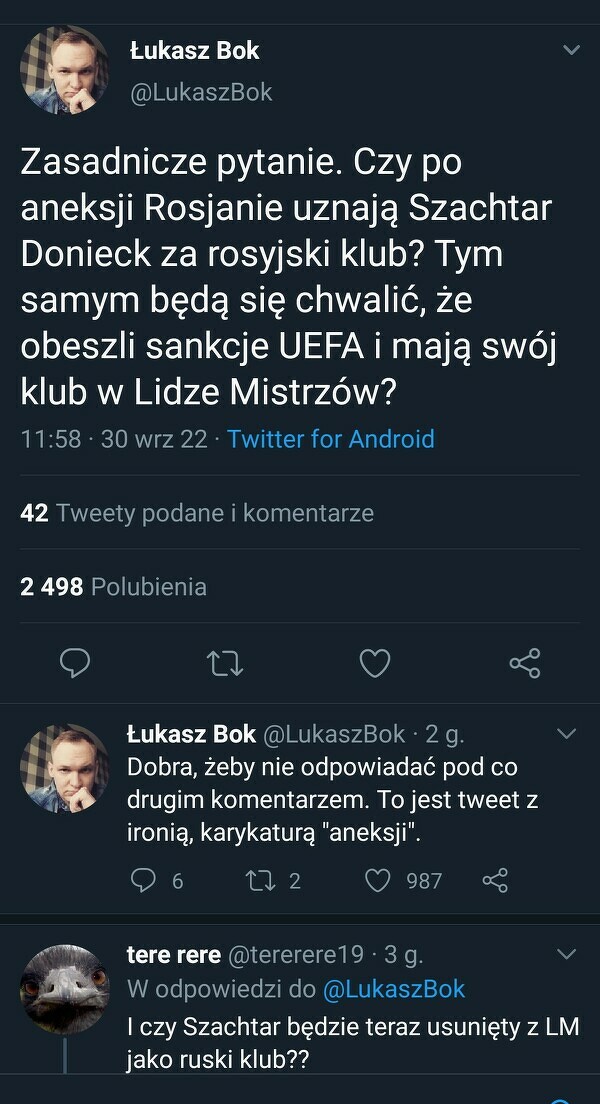Expand options for Łukasz Bok's follow-up tweet
600x1104 pixels.
[566, 734]
